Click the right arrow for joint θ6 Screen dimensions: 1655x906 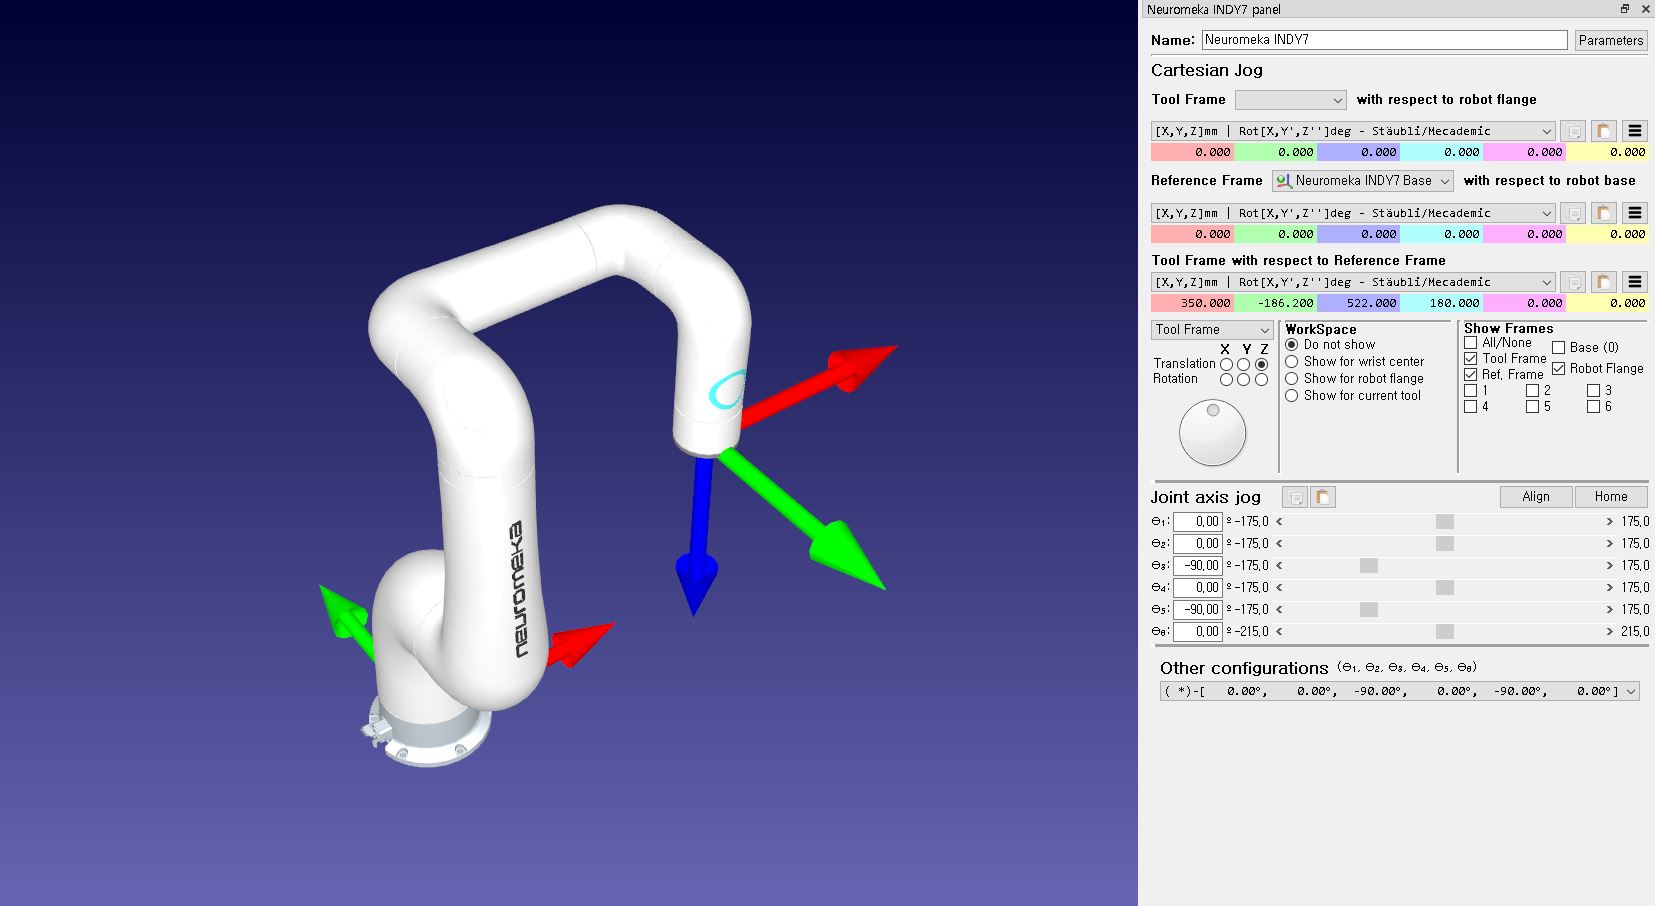click(x=1610, y=632)
